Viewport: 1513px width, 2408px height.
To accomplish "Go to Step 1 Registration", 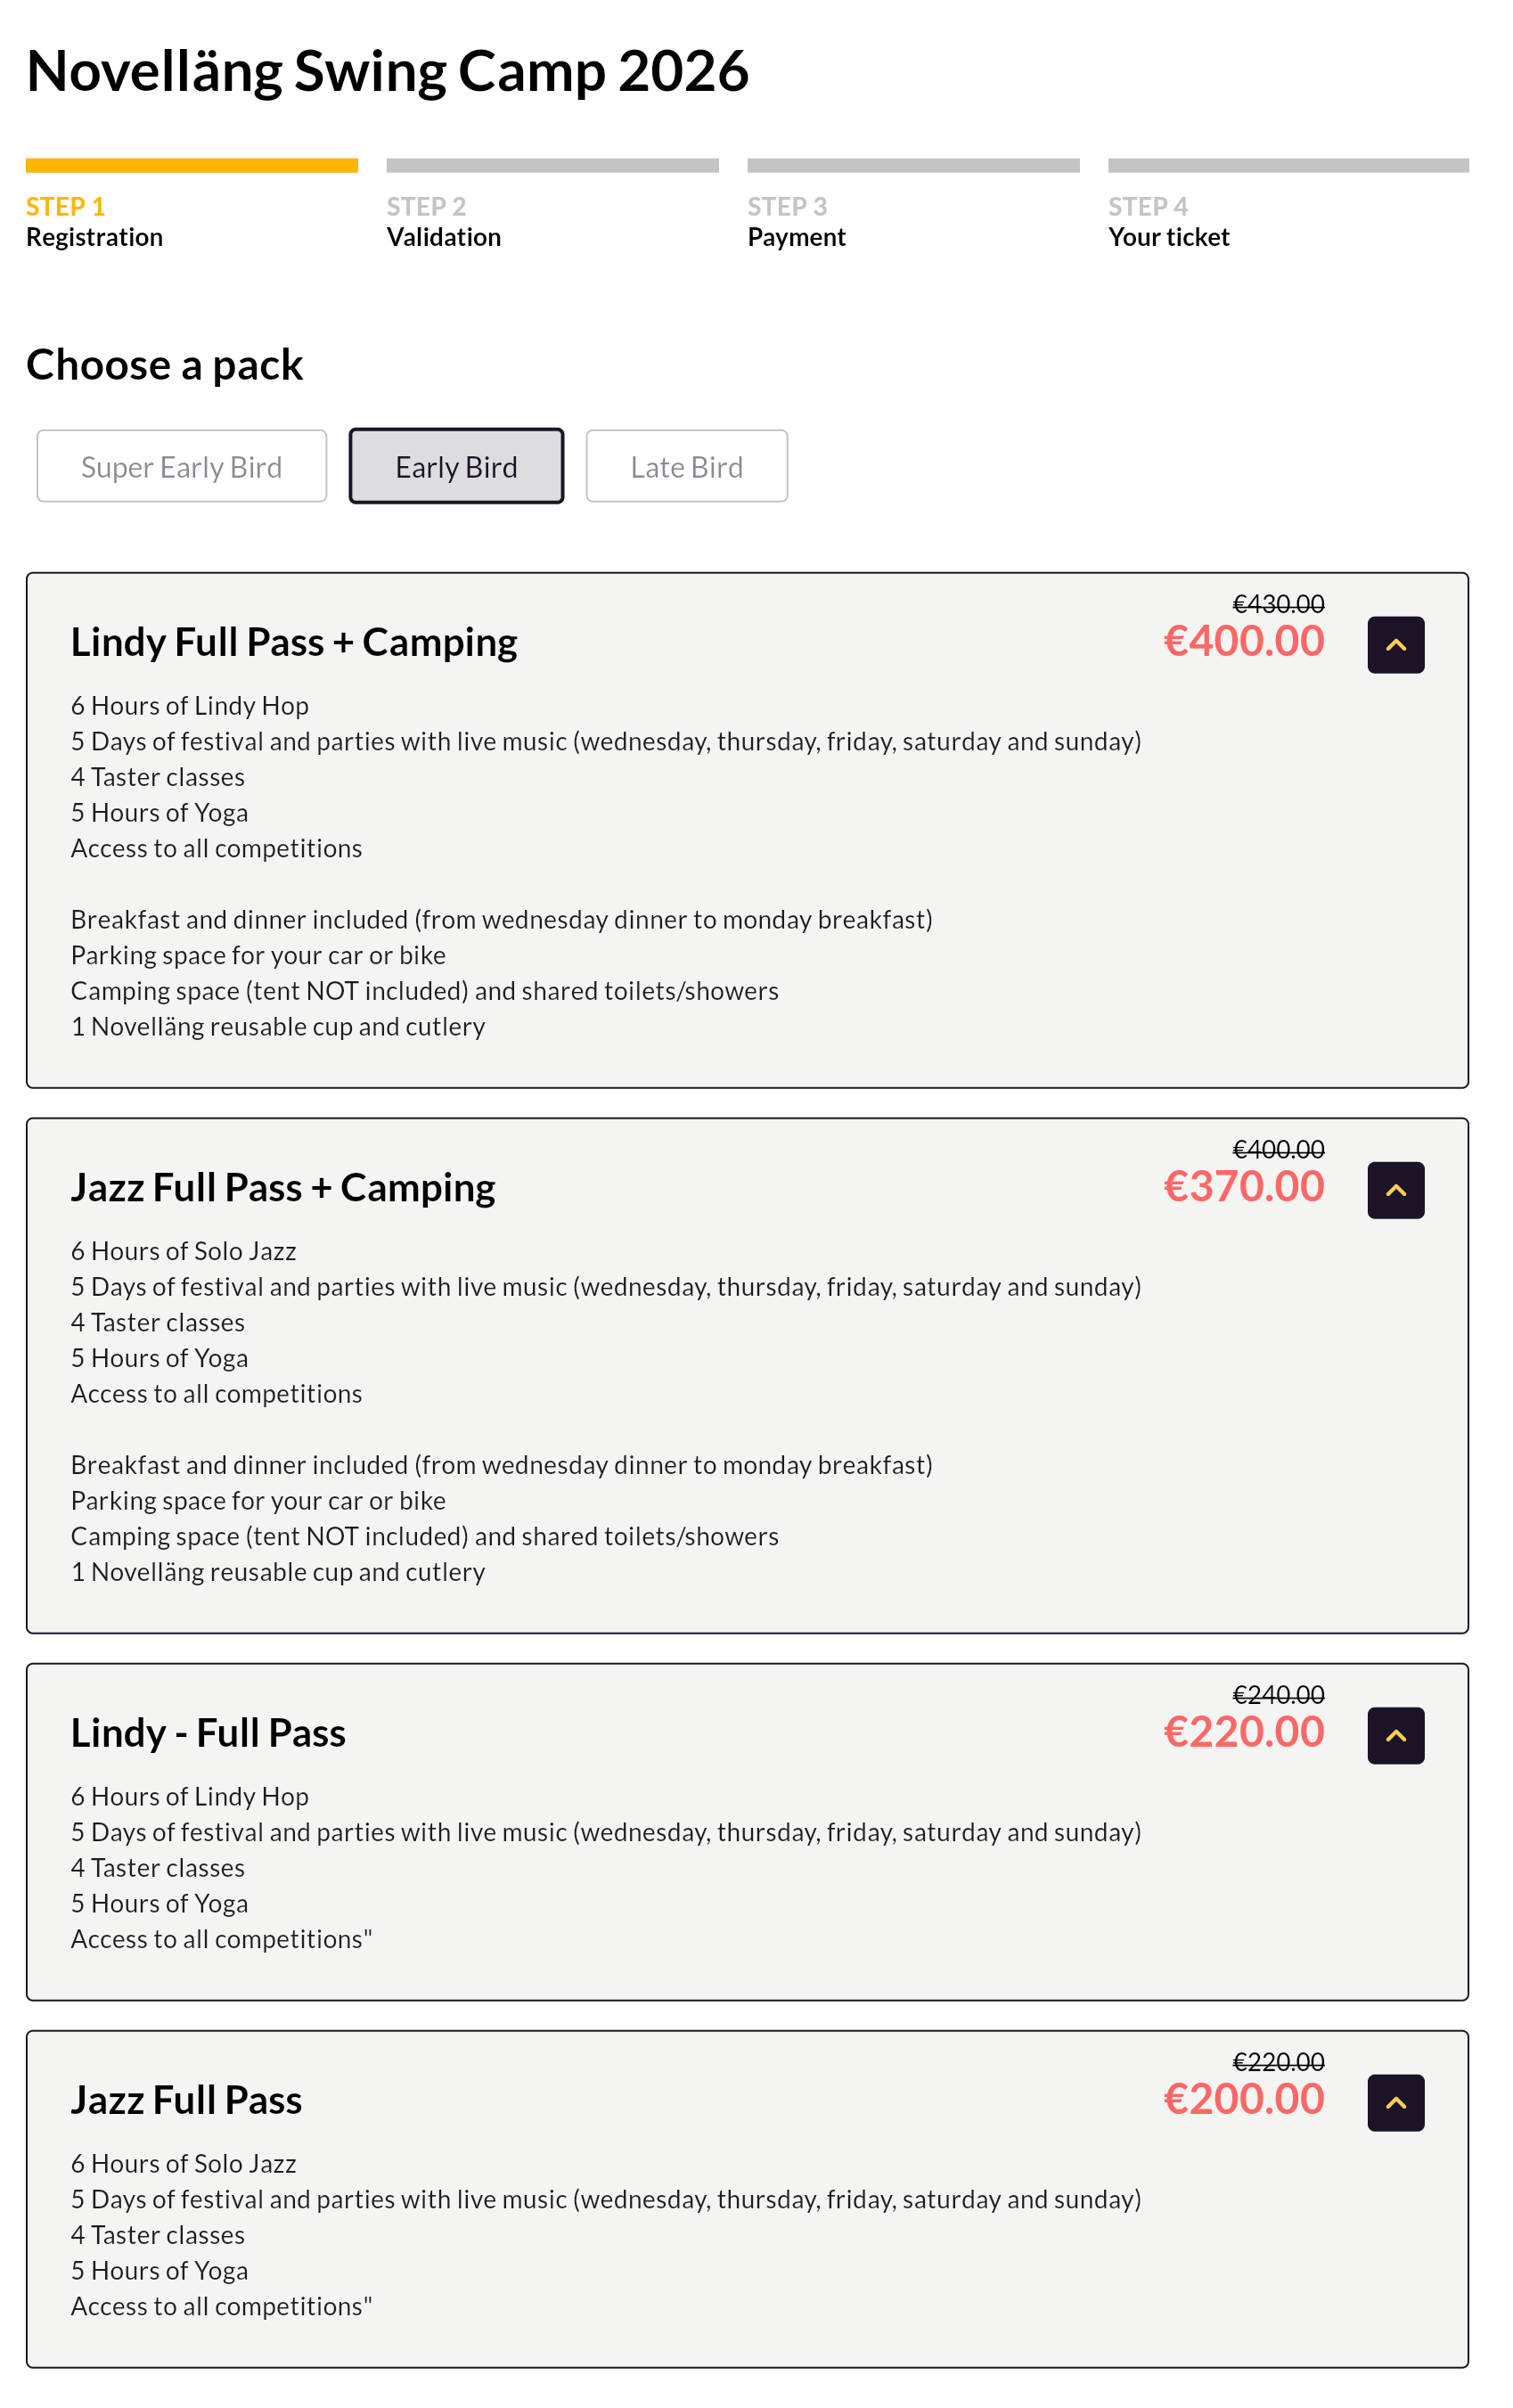I will pyautogui.click(x=94, y=222).
